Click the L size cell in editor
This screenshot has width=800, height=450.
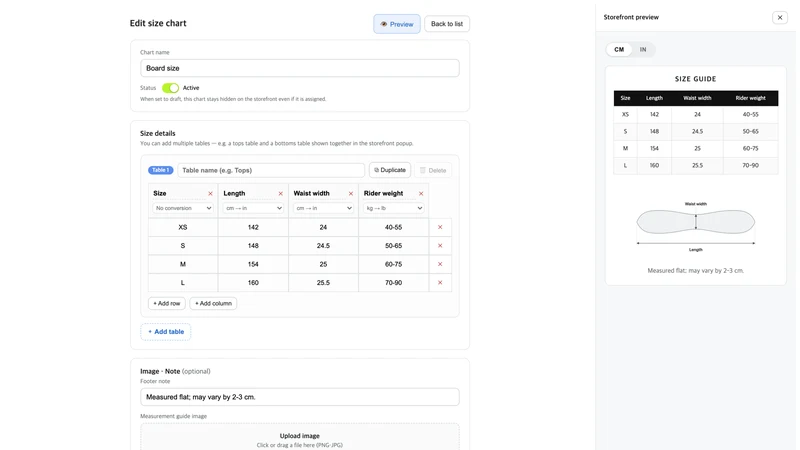click(x=183, y=282)
